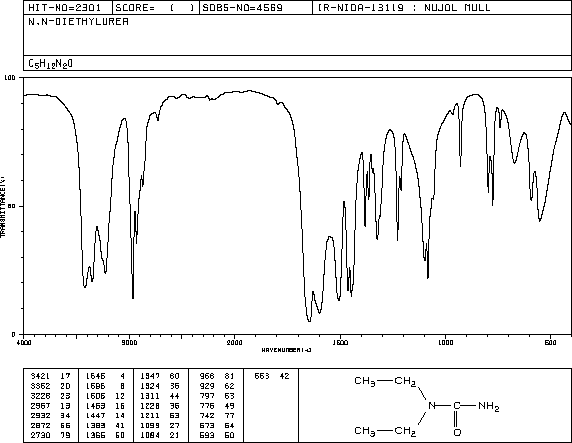Viewport: 572px width, 443px height.
Task: Select peak table entry 776
Action: (x=207, y=406)
